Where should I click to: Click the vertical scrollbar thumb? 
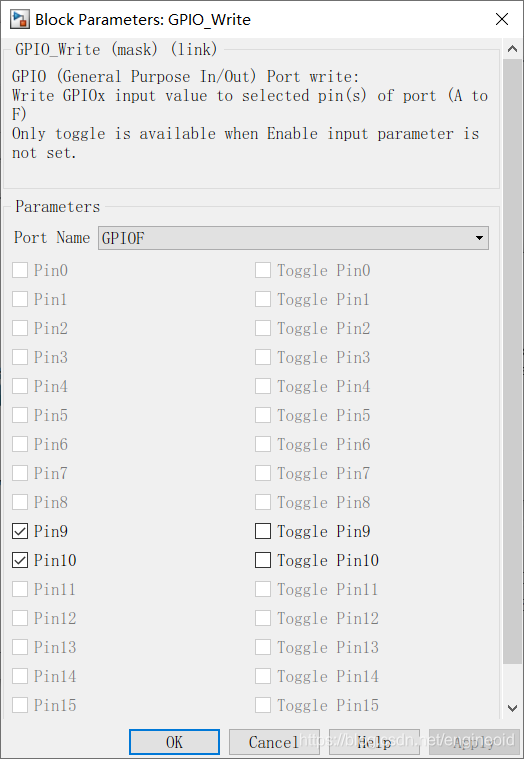point(512,362)
